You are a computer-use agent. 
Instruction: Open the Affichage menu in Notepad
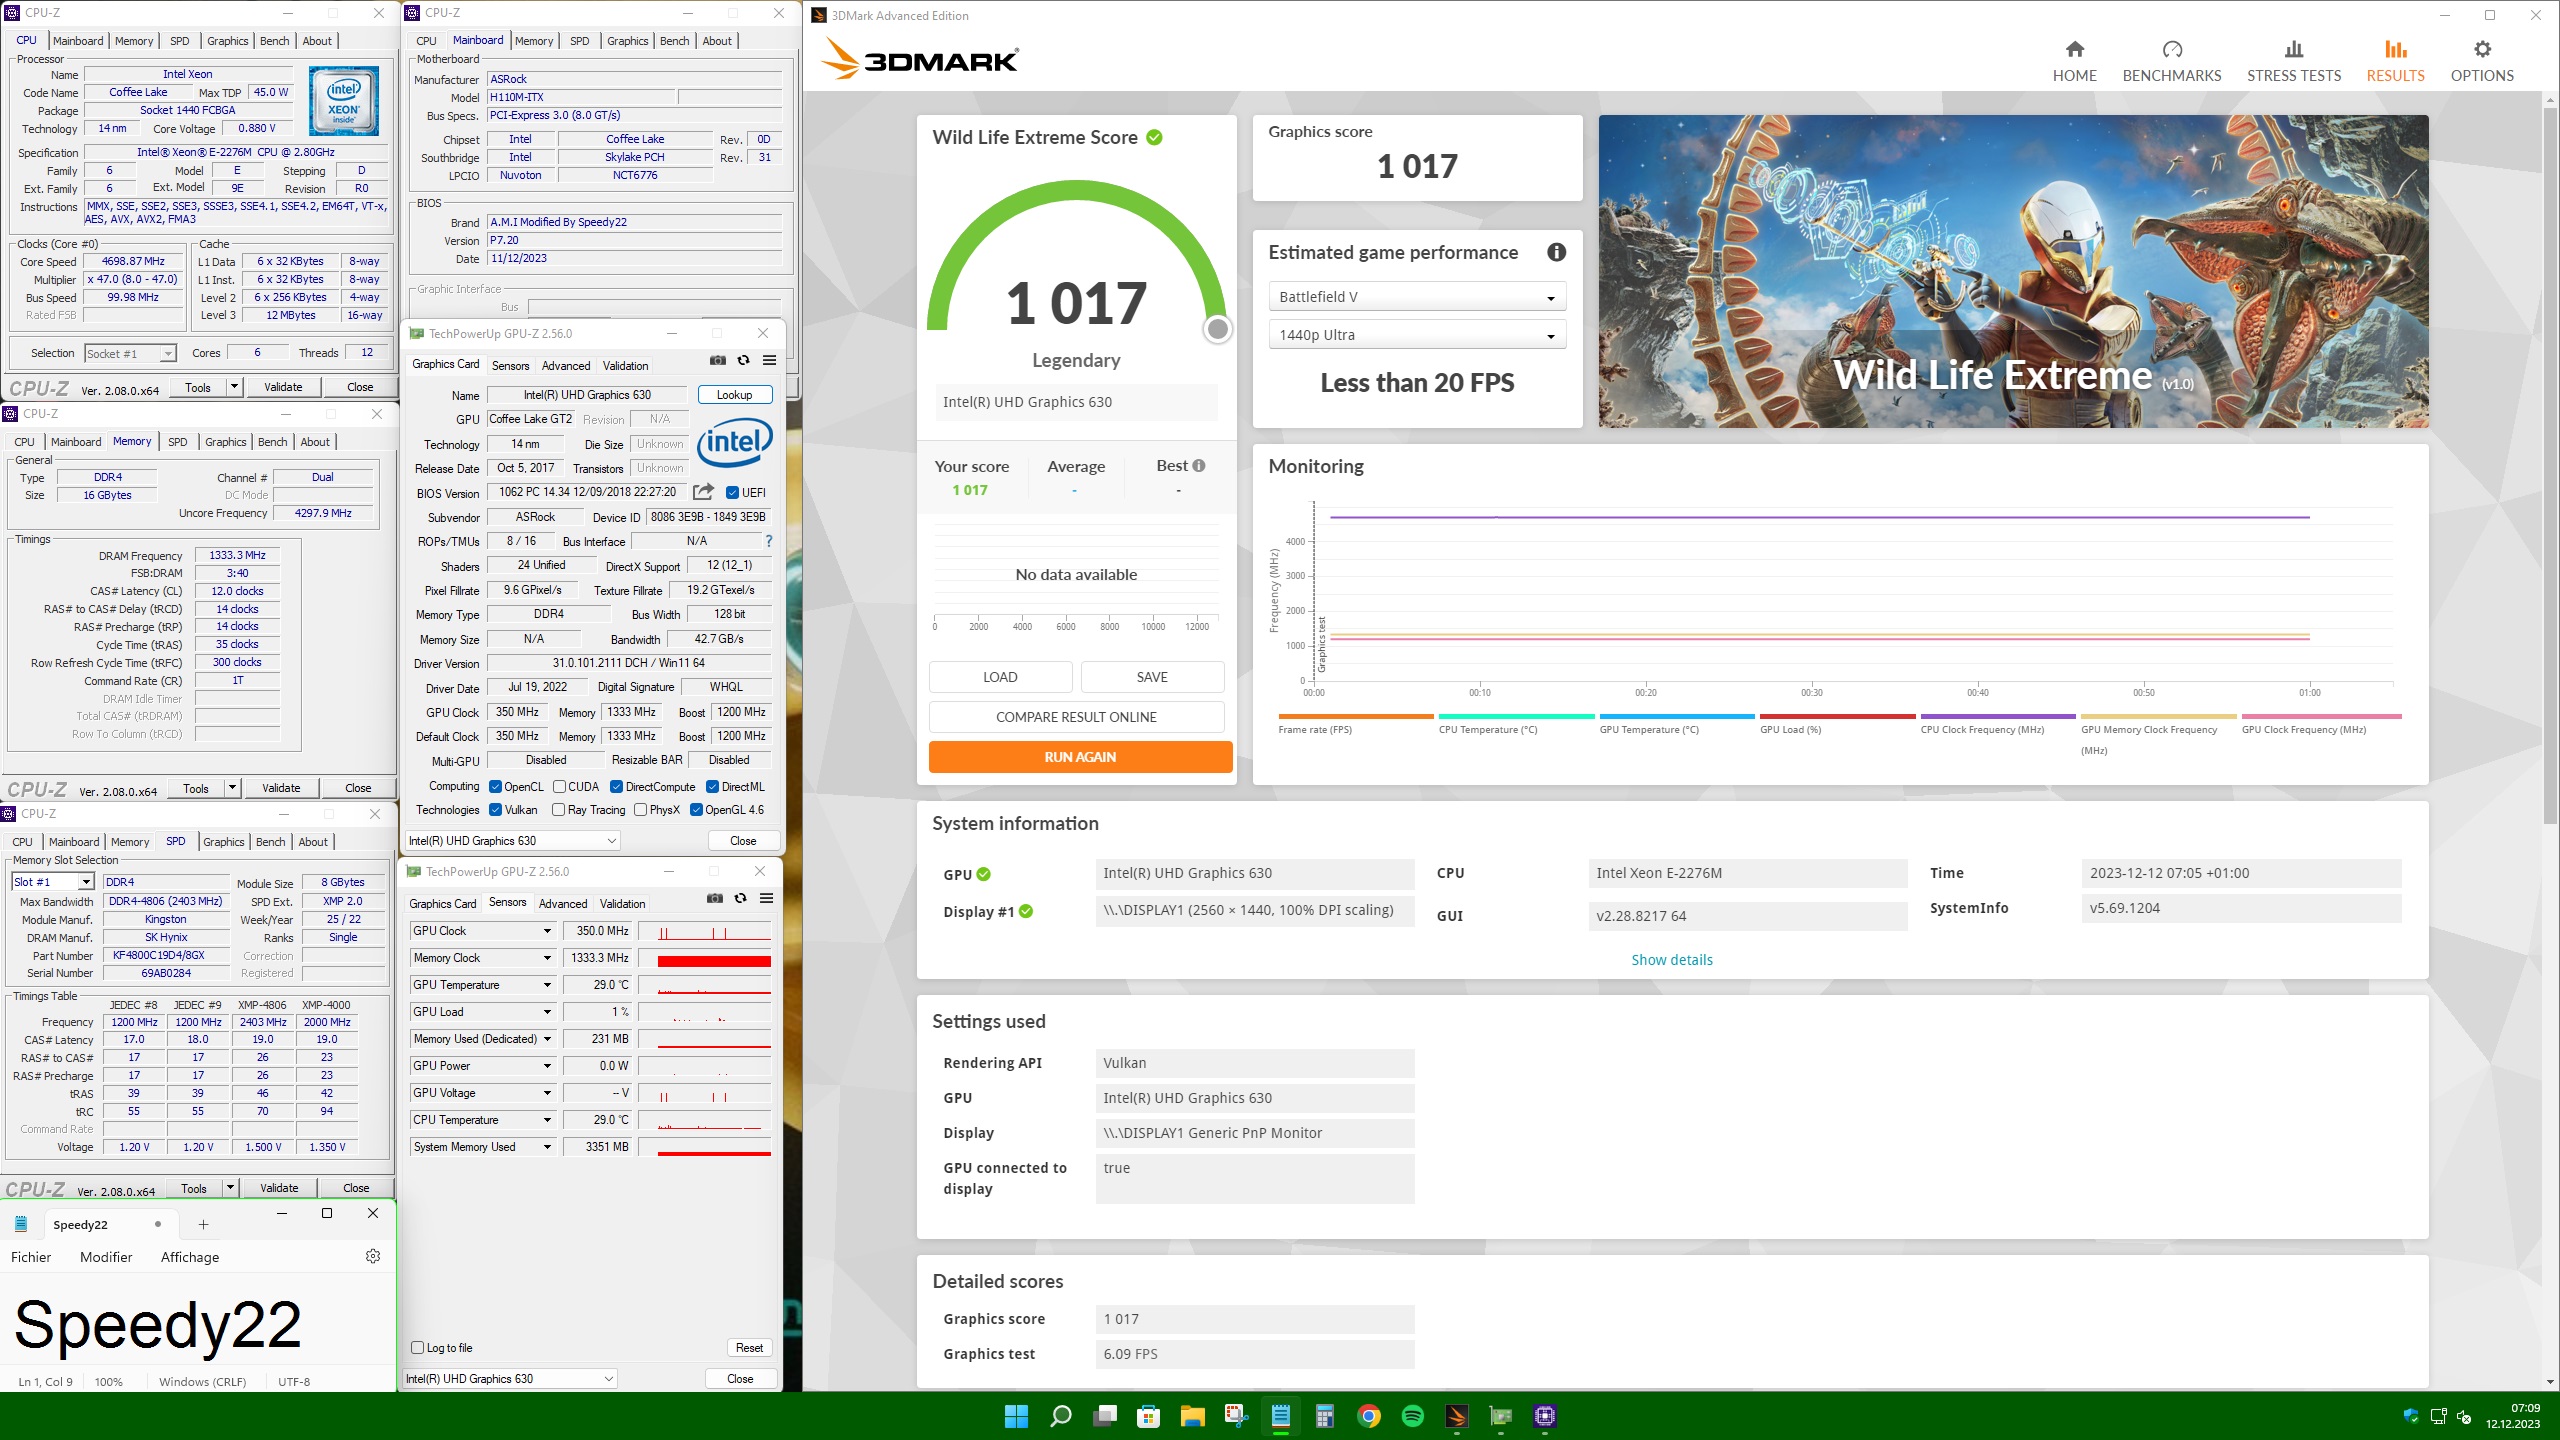190,1257
